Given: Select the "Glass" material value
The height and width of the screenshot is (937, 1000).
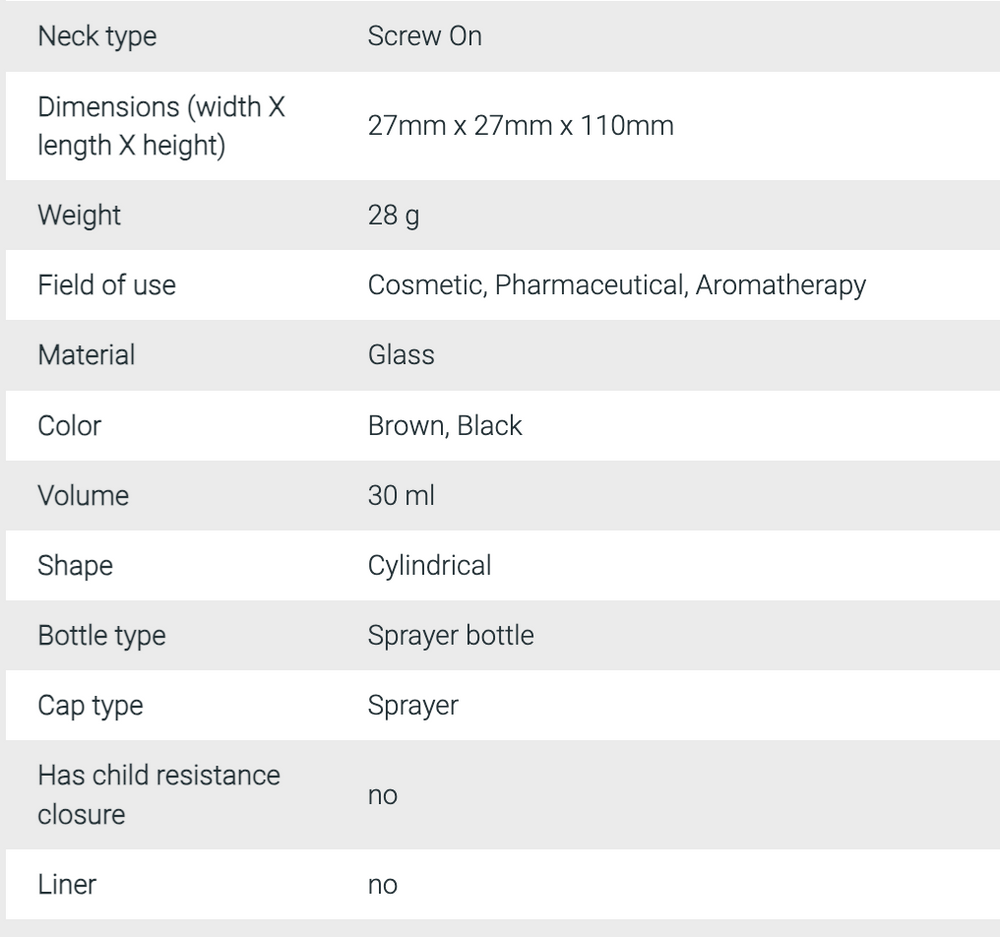Looking at the screenshot, I should (401, 355).
